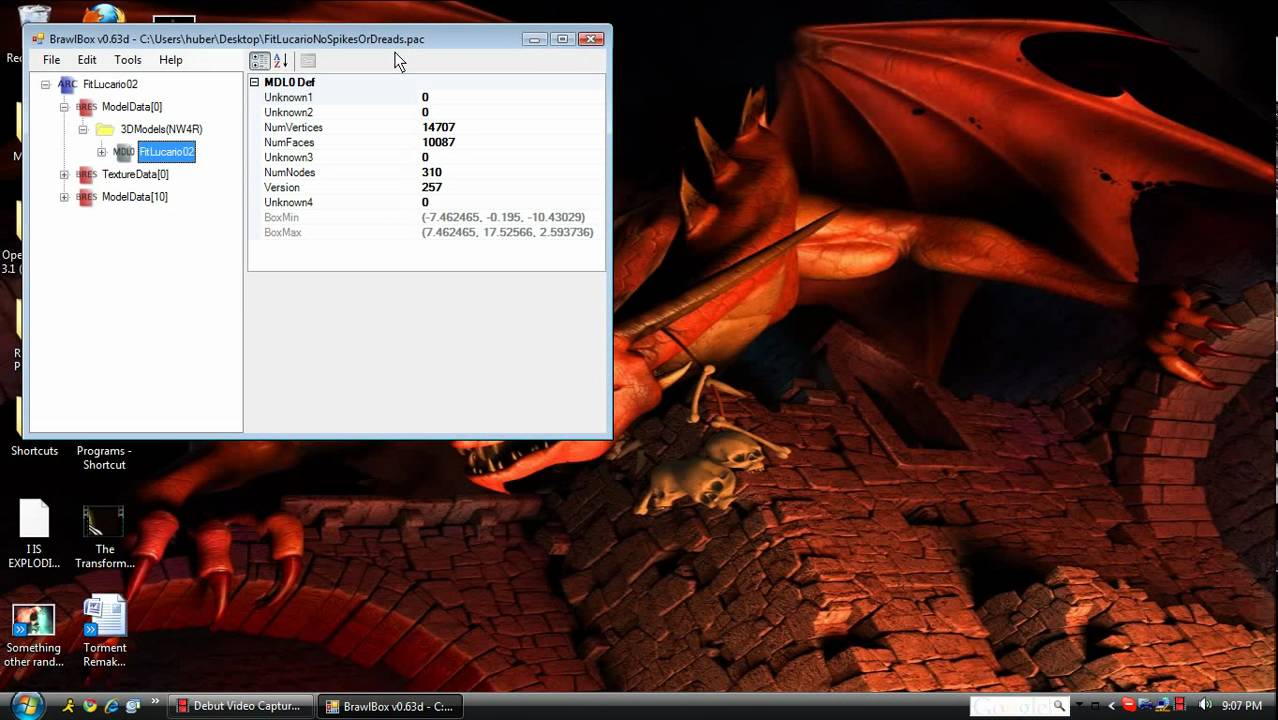Image resolution: width=1278 pixels, height=720 pixels.
Task: Collapse the ModelData[0] tree node
Action: coord(64,107)
